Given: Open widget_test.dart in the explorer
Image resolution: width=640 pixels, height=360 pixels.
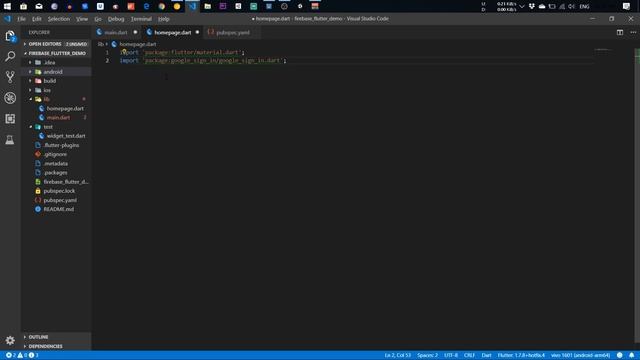Looking at the screenshot, I should (66, 136).
